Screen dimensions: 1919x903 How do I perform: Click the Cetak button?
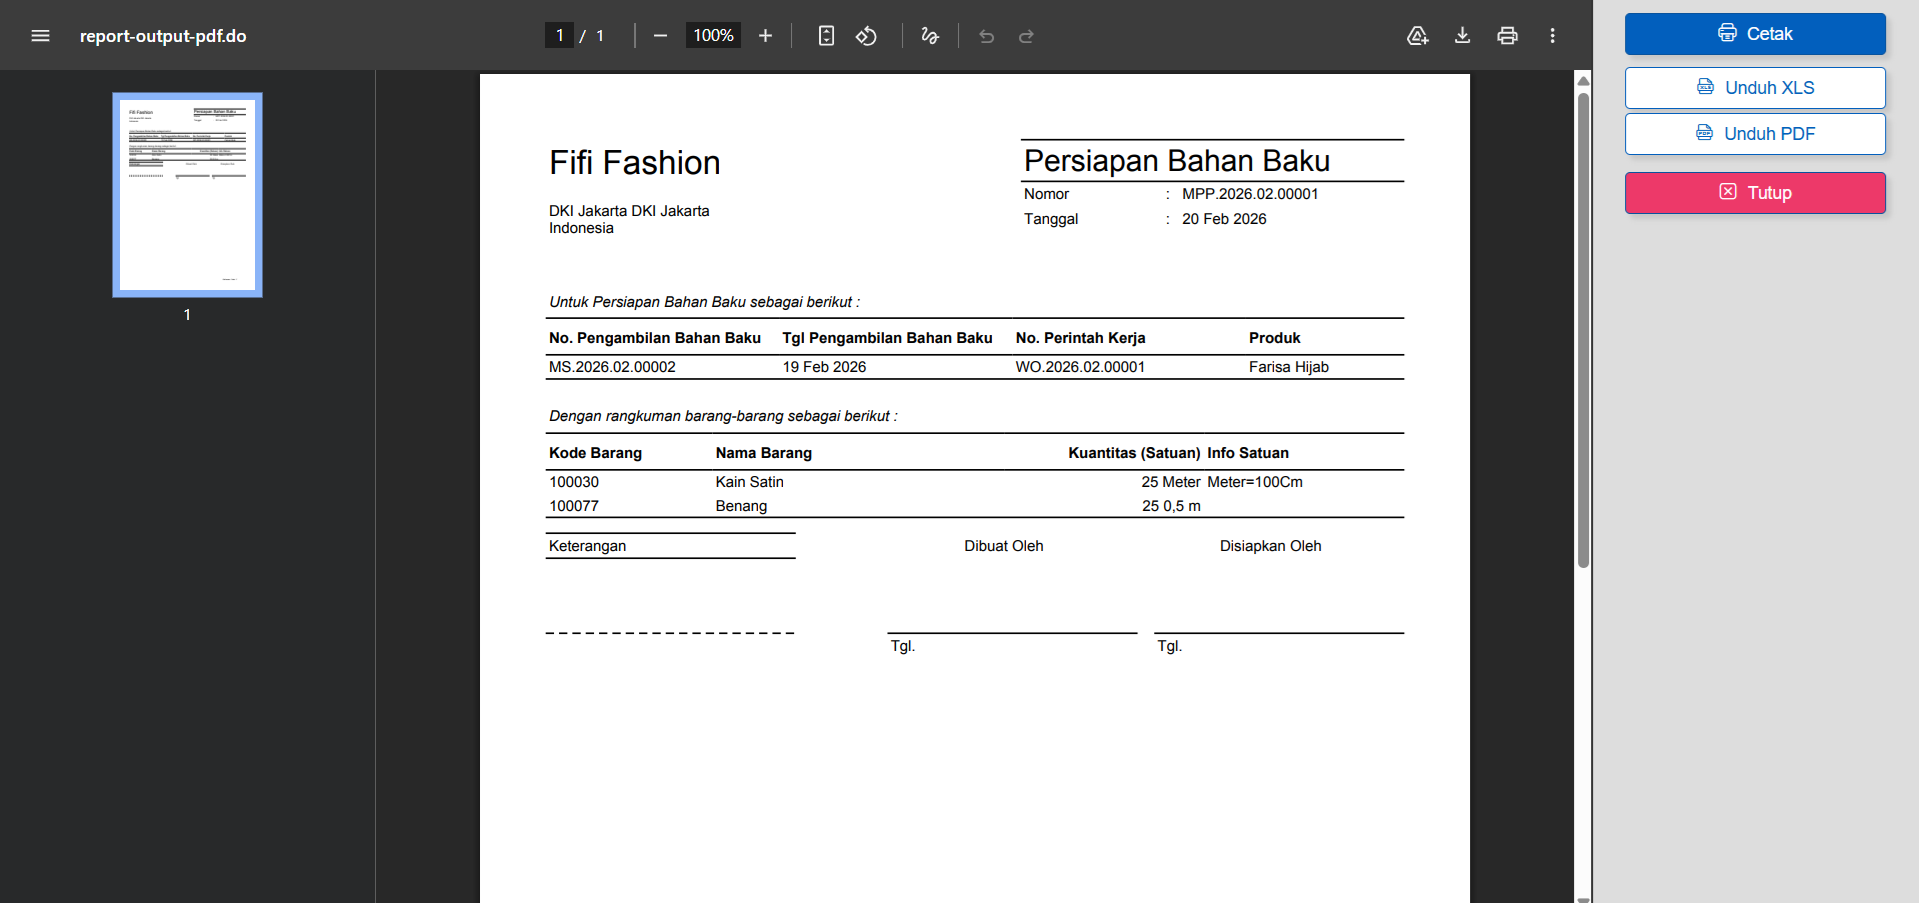pos(1754,33)
